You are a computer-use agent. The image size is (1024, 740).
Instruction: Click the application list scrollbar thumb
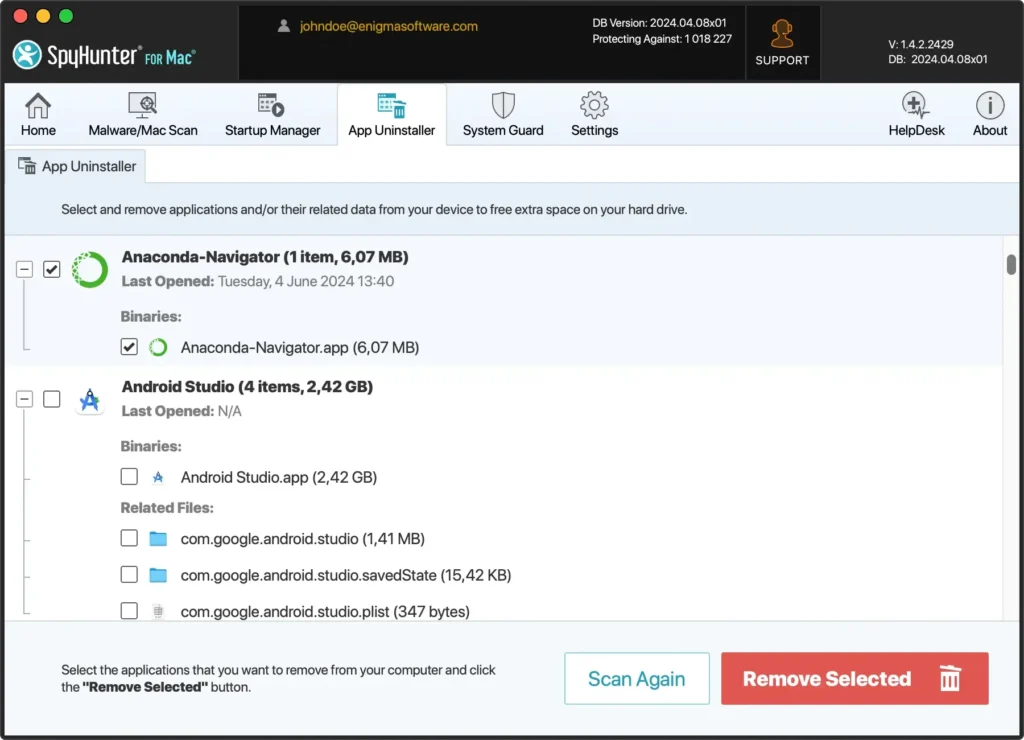tap(1011, 265)
